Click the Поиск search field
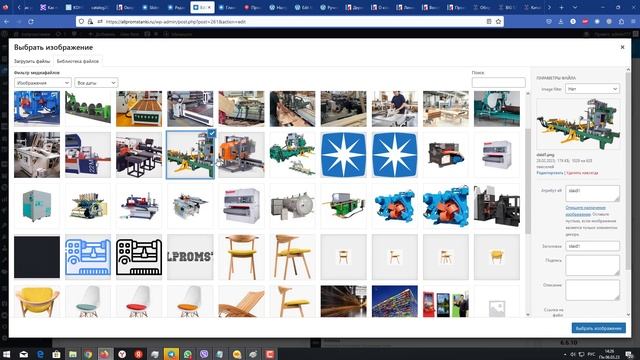This screenshot has width=640, height=360. (x=498, y=82)
